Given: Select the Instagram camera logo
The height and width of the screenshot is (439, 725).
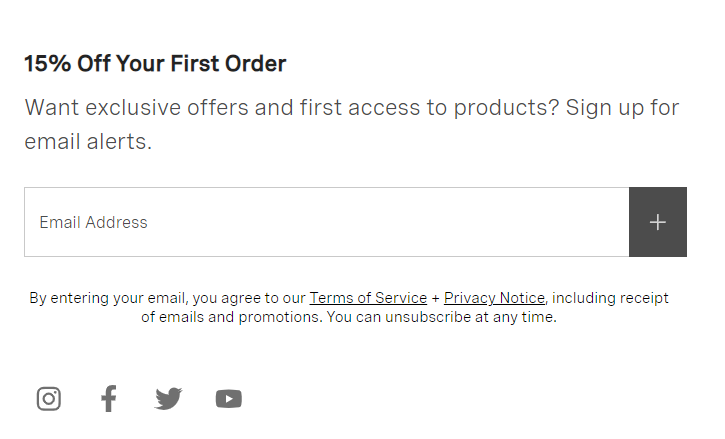Looking at the screenshot, I should (49, 398).
